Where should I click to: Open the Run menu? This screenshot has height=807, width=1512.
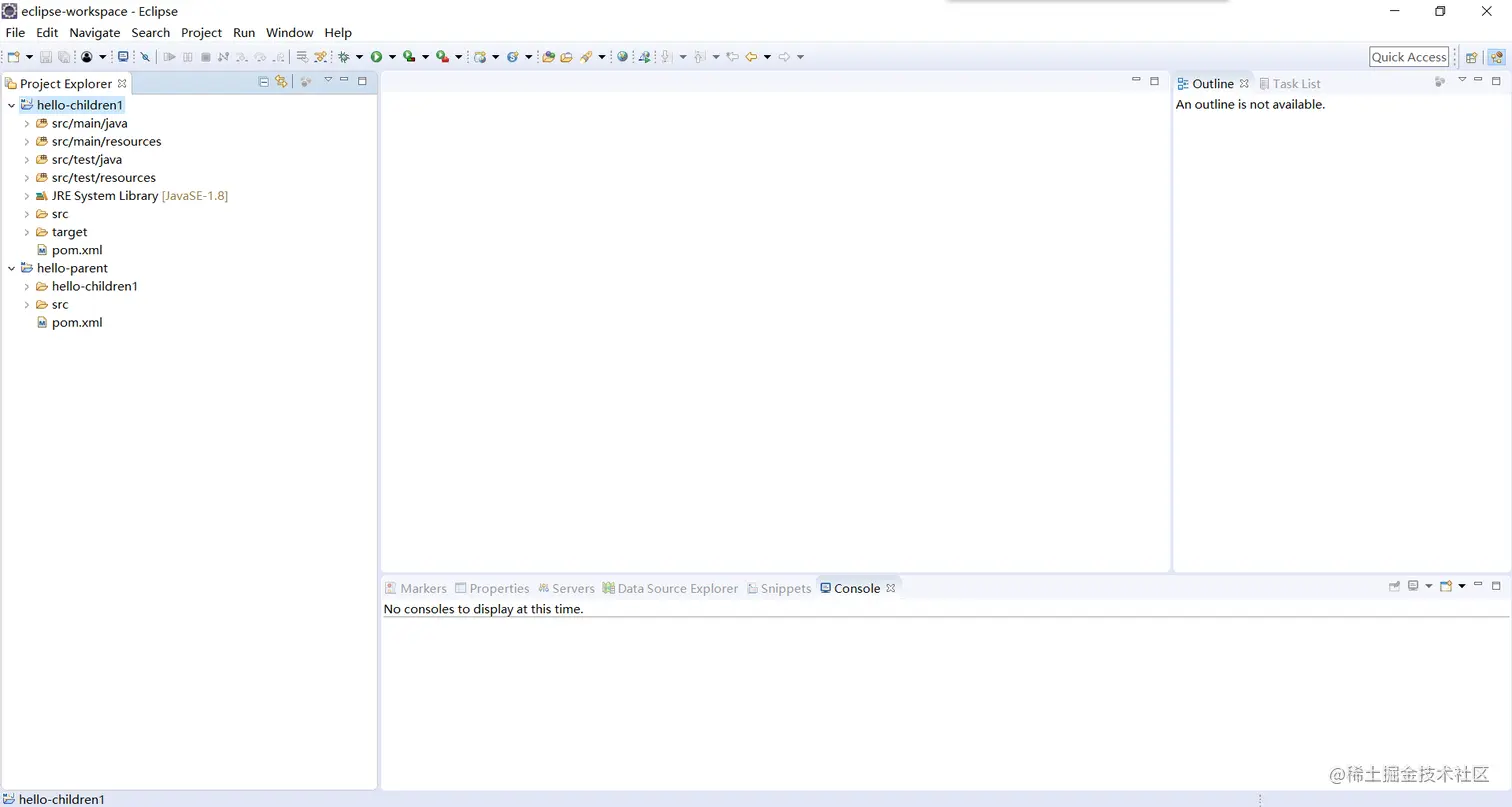click(244, 32)
